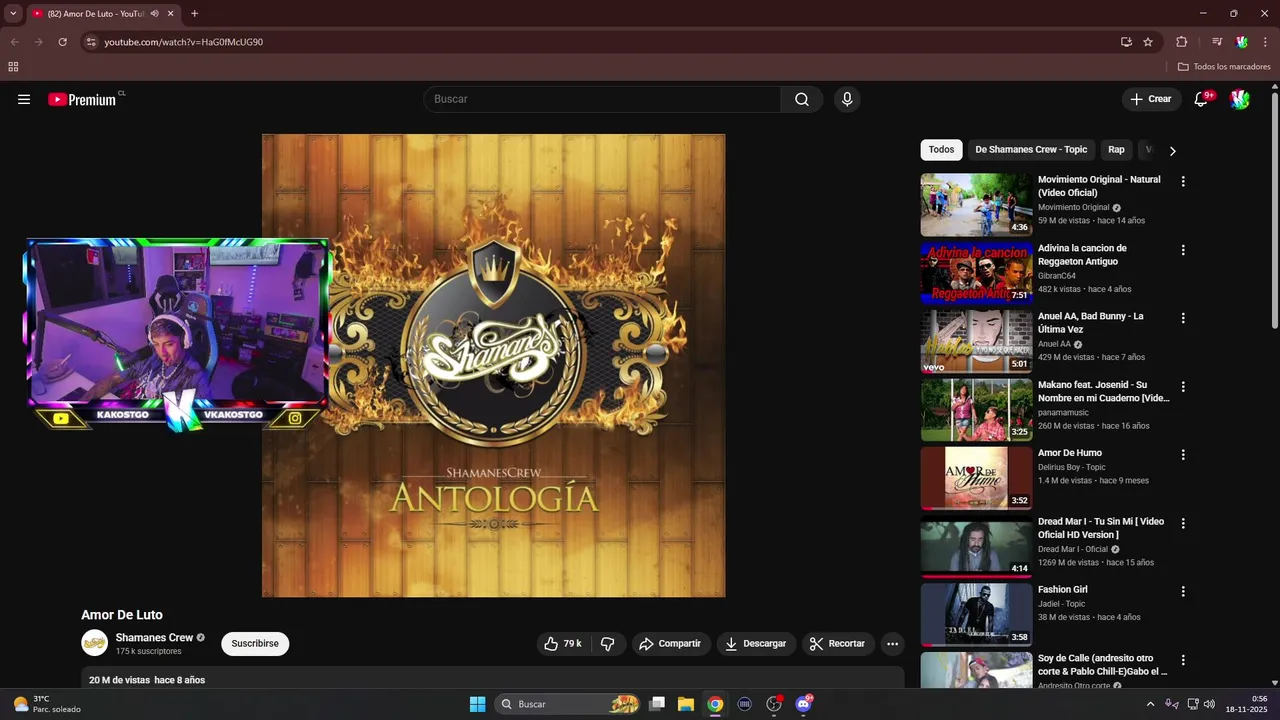Open the account avatar menu
Image resolution: width=1280 pixels, height=720 pixels.
point(1240,99)
